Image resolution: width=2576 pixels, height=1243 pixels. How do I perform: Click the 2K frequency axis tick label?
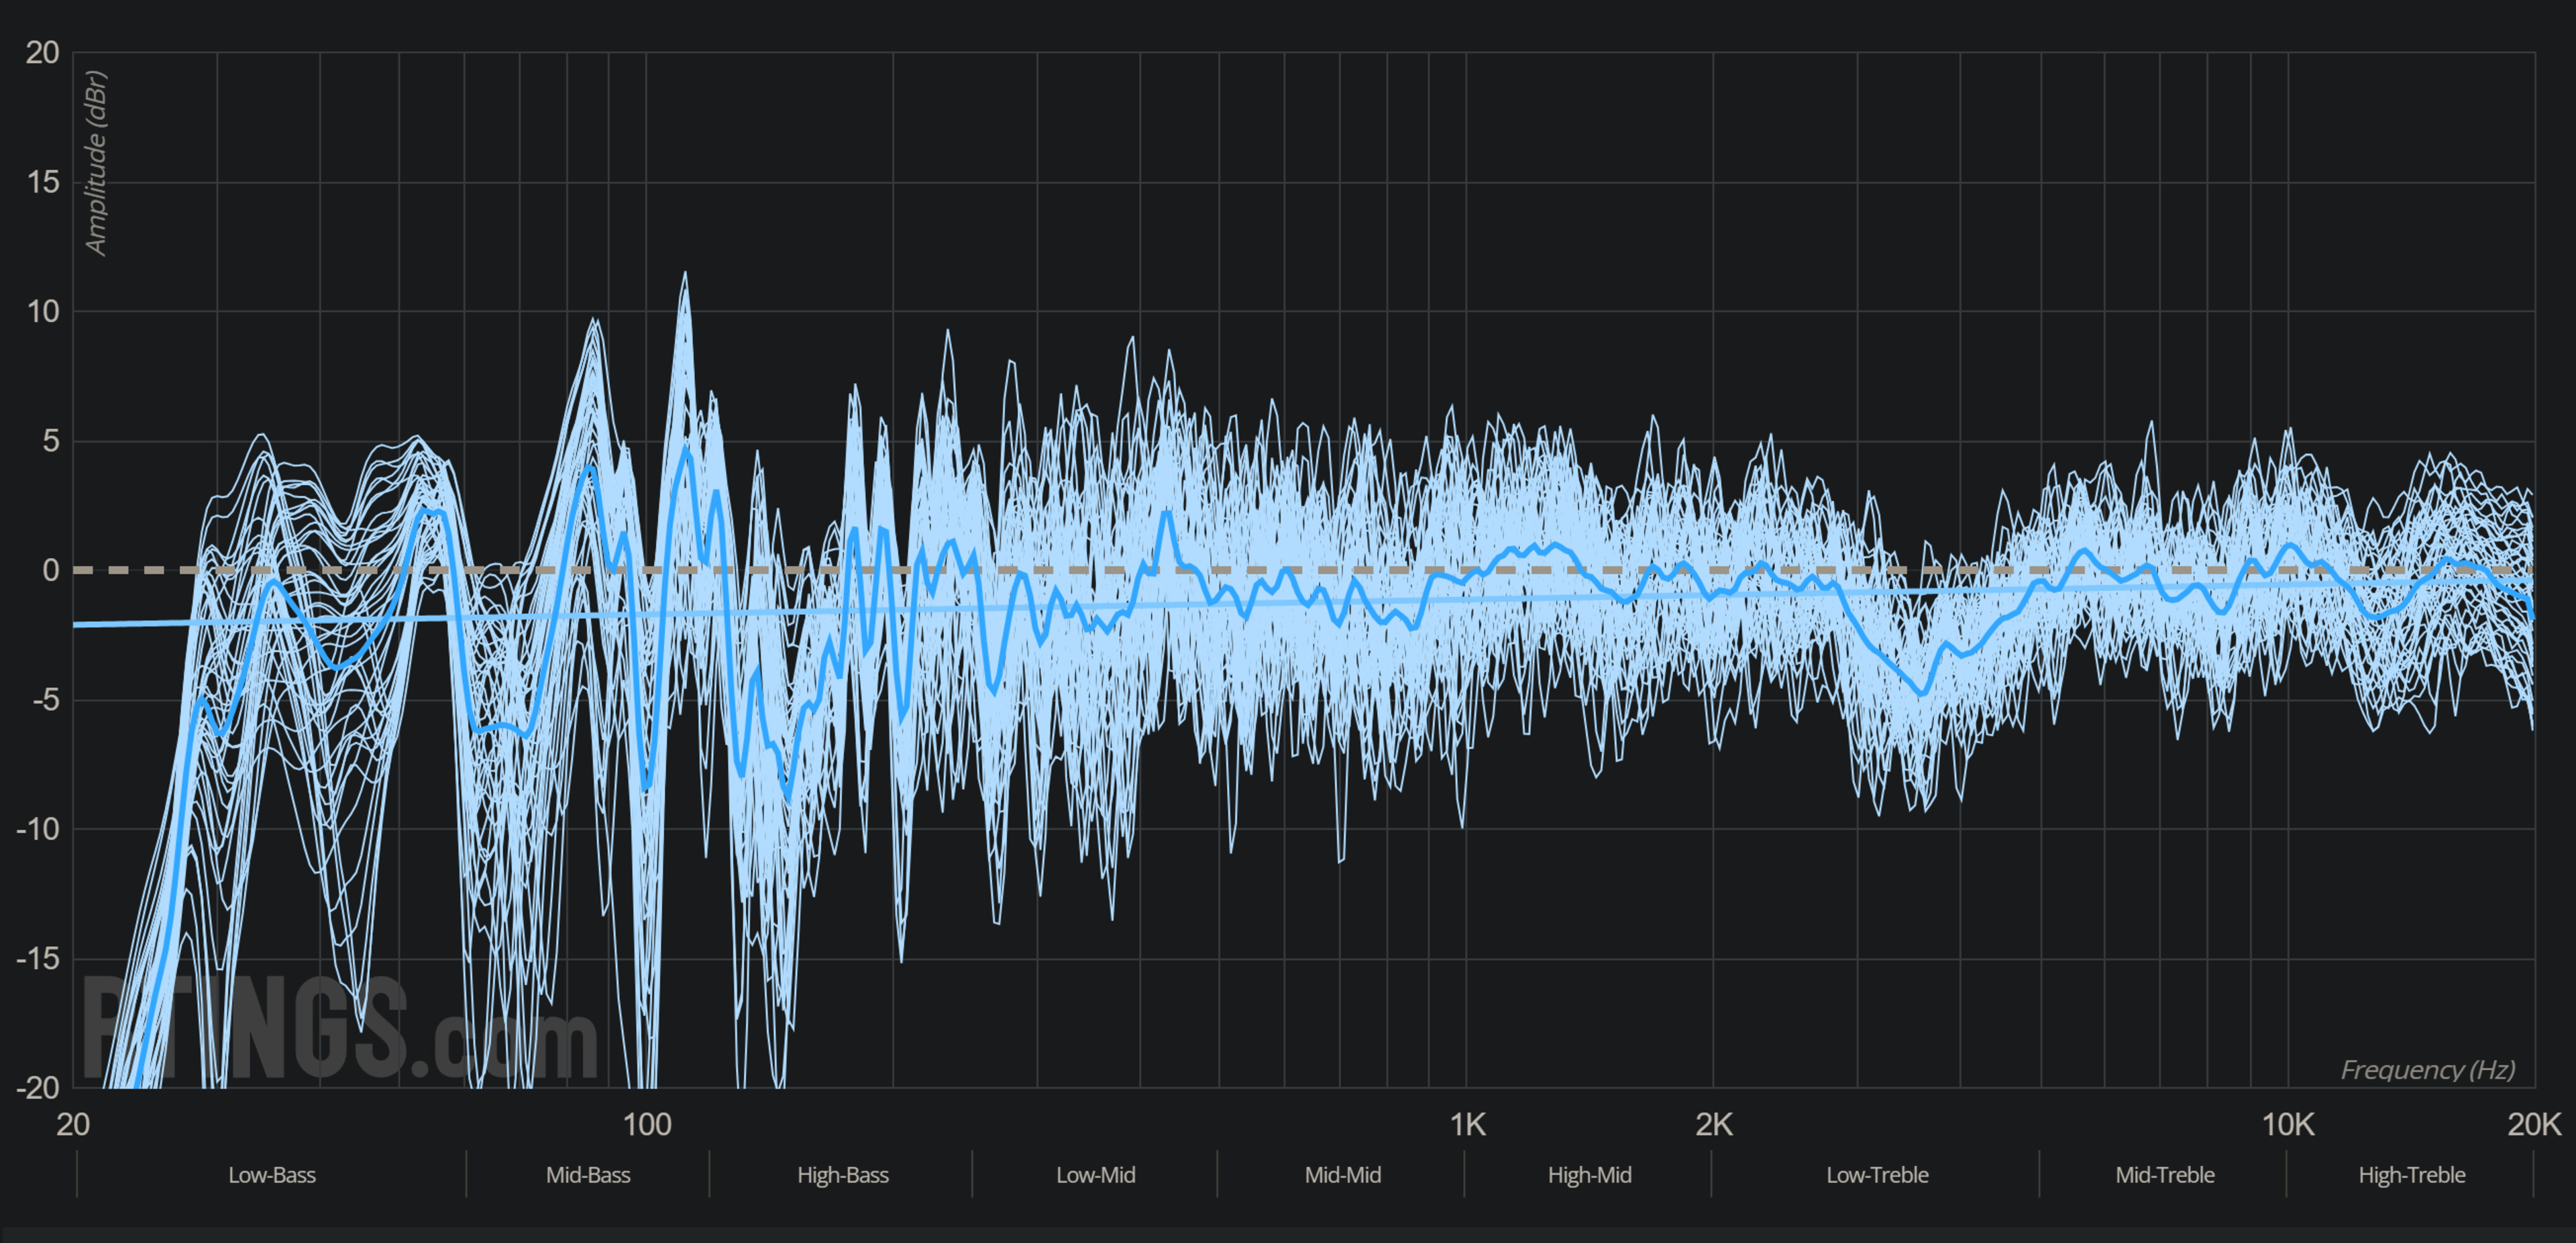(1713, 1125)
